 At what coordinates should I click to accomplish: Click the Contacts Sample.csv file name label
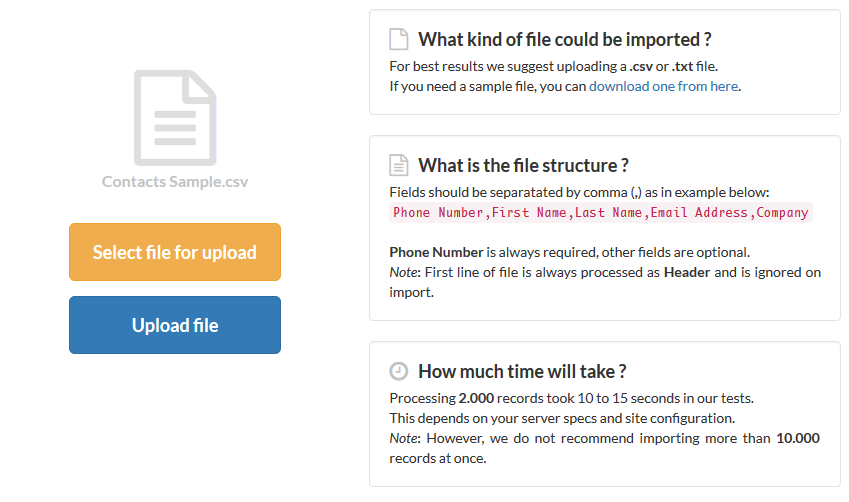pyautogui.click(x=175, y=182)
